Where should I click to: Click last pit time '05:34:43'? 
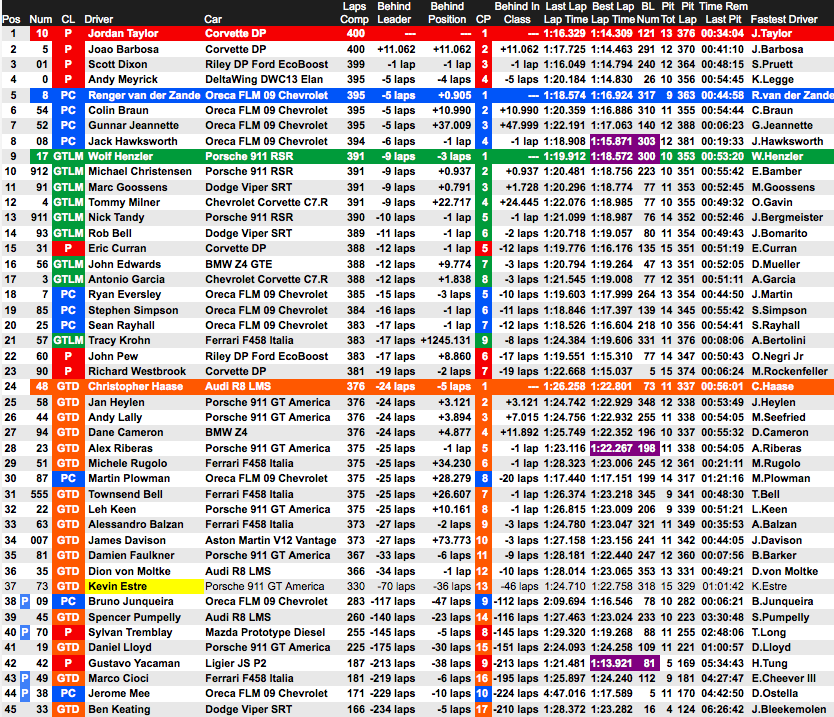[722, 663]
